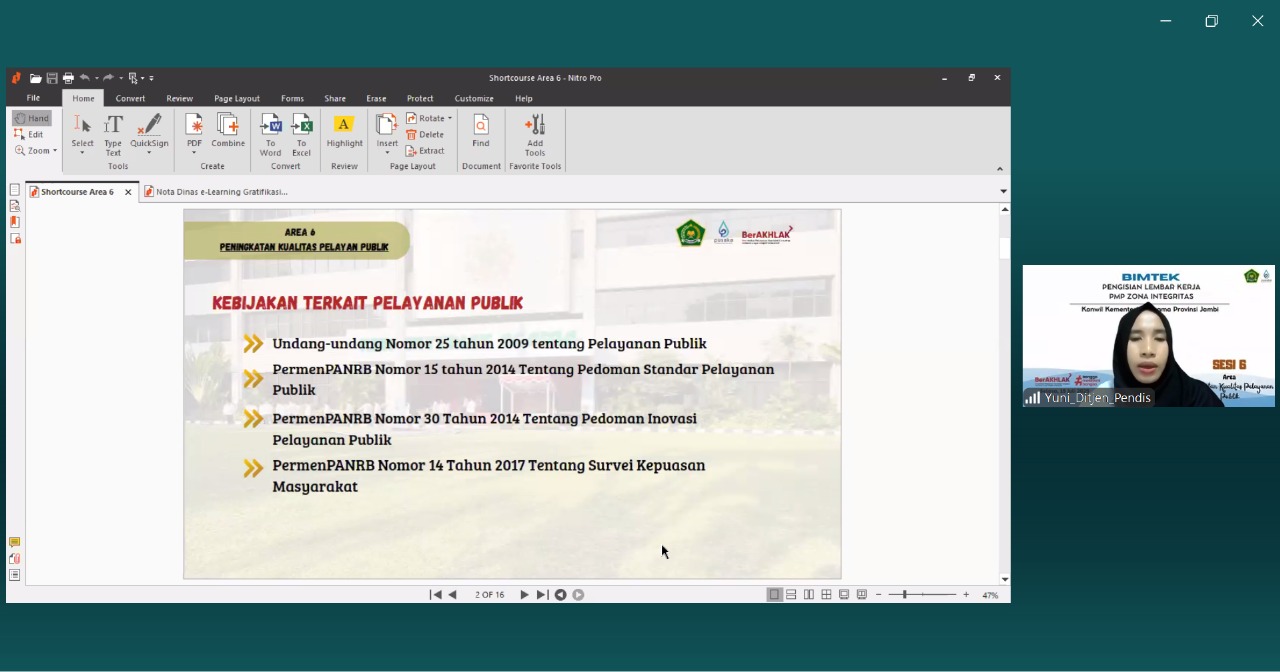Screen dimensions: 1280x672
Task: Enable the Hand tool
Action: 32,118
